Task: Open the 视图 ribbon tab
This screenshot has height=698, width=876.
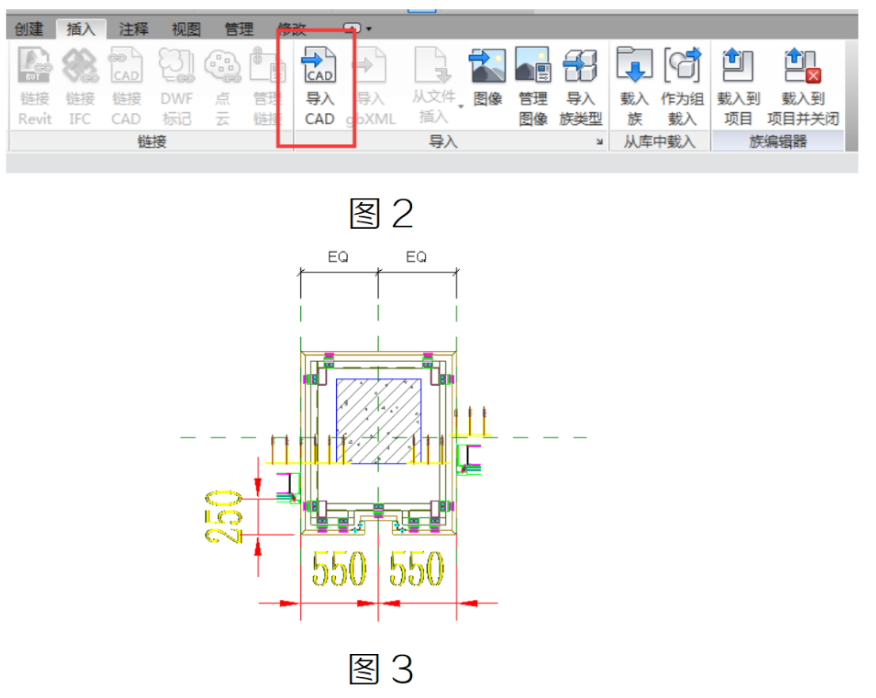Action: point(186,29)
